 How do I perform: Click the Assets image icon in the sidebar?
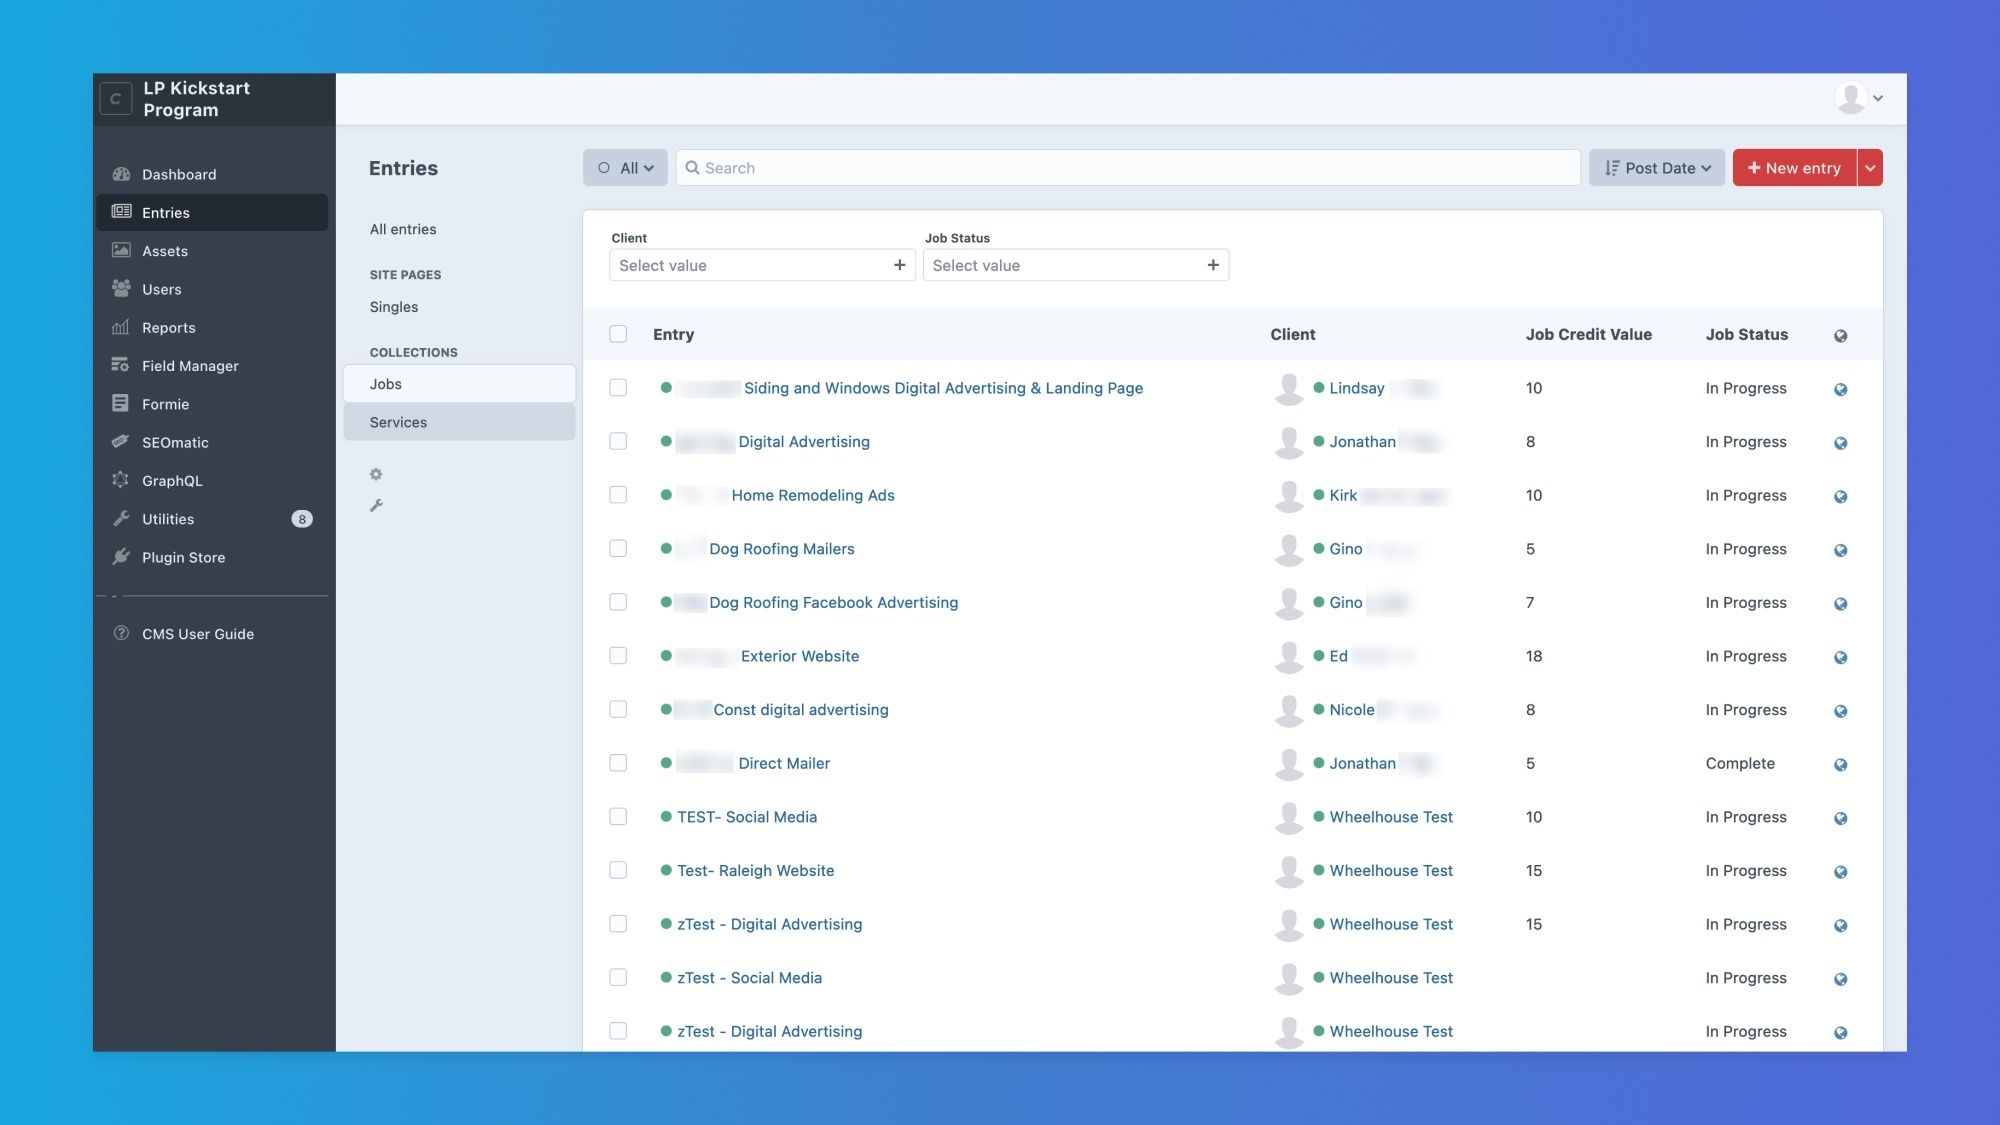click(x=121, y=250)
